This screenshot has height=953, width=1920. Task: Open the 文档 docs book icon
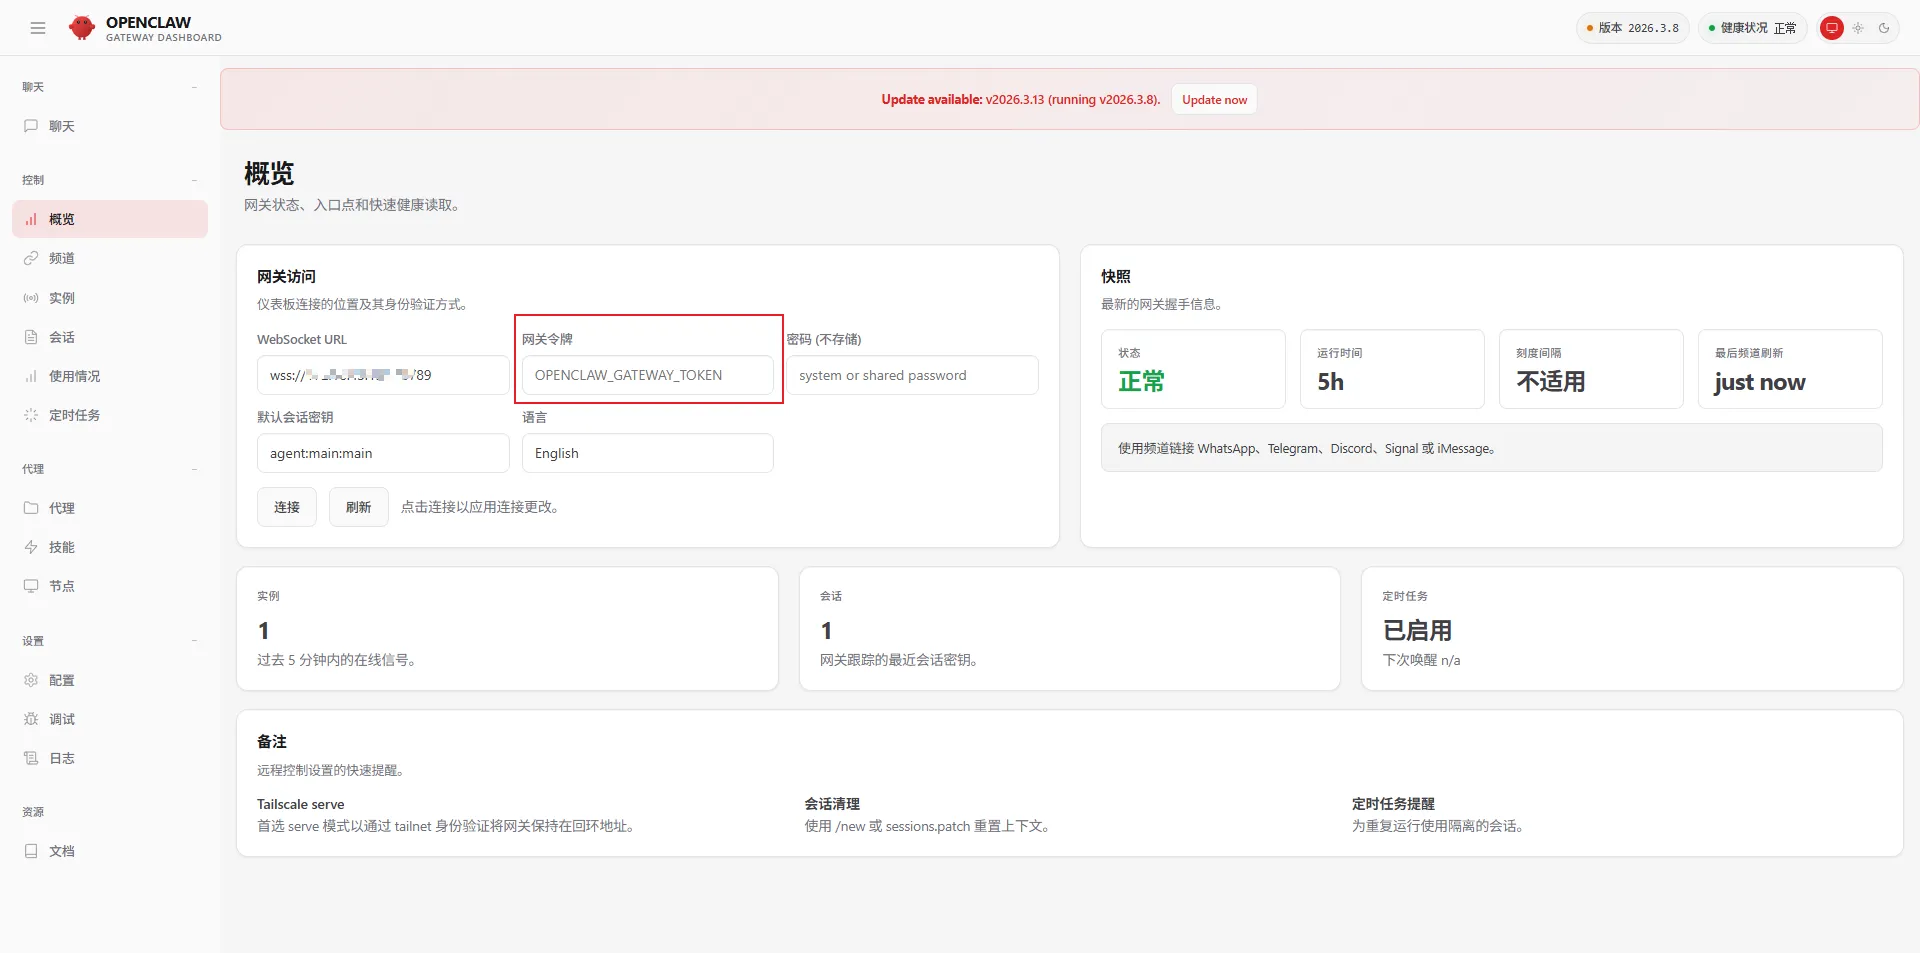tap(31, 851)
